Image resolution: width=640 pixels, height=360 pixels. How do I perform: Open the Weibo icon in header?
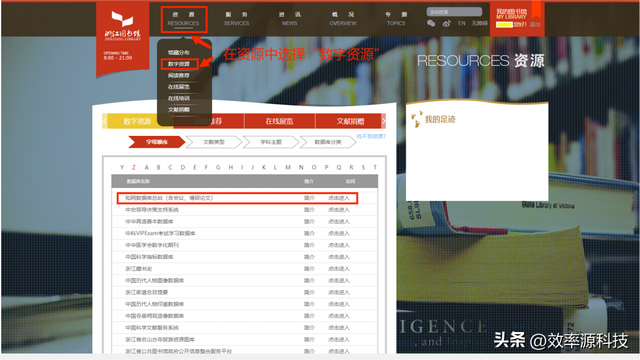pyautogui.click(x=447, y=24)
